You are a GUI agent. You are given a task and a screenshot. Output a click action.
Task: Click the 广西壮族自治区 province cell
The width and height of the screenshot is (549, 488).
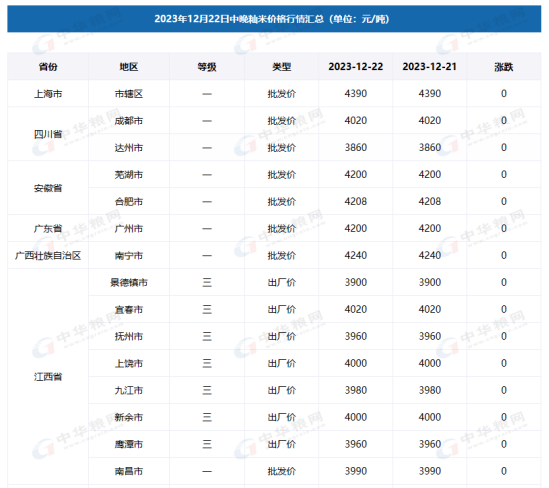(x=48, y=255)
